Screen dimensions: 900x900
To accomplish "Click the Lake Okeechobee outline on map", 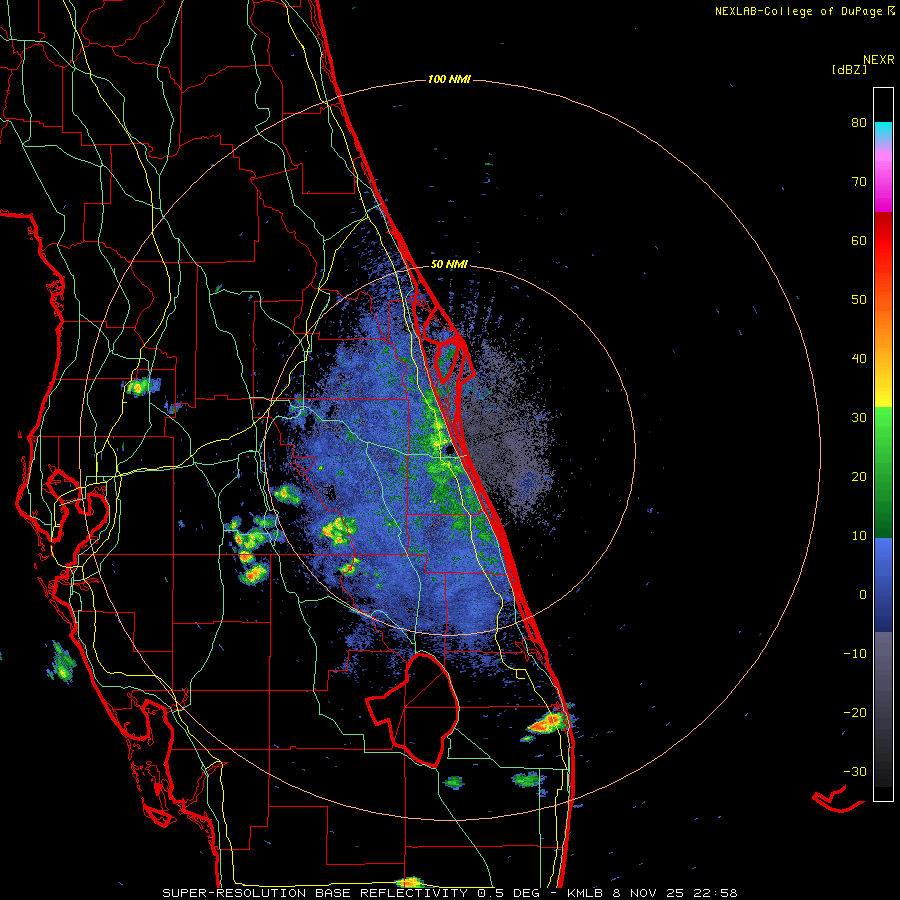I will (414, 709).
